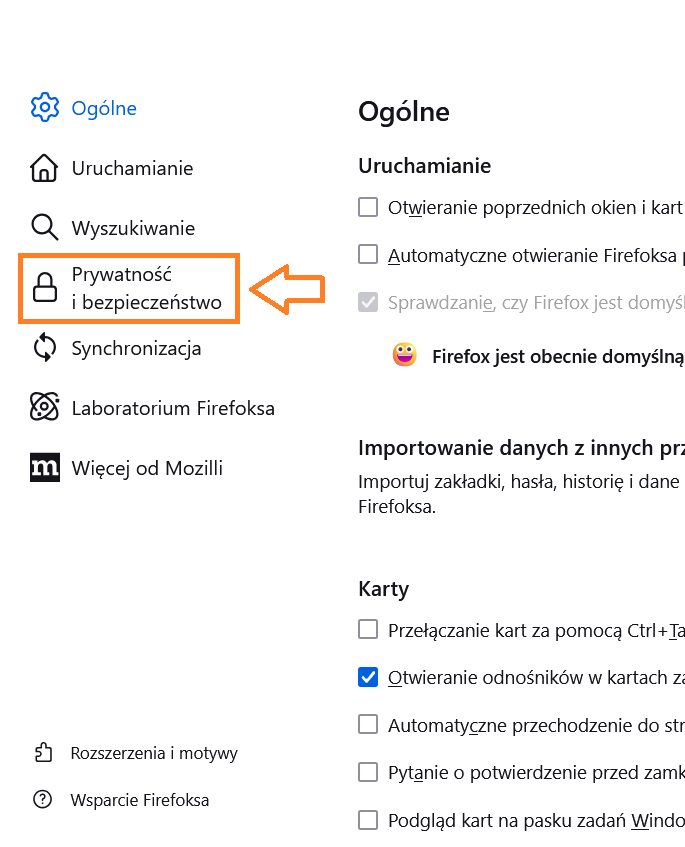Enable Przełączanie kart za pomocą Ctrl+Tab

(x=368, y=630)
